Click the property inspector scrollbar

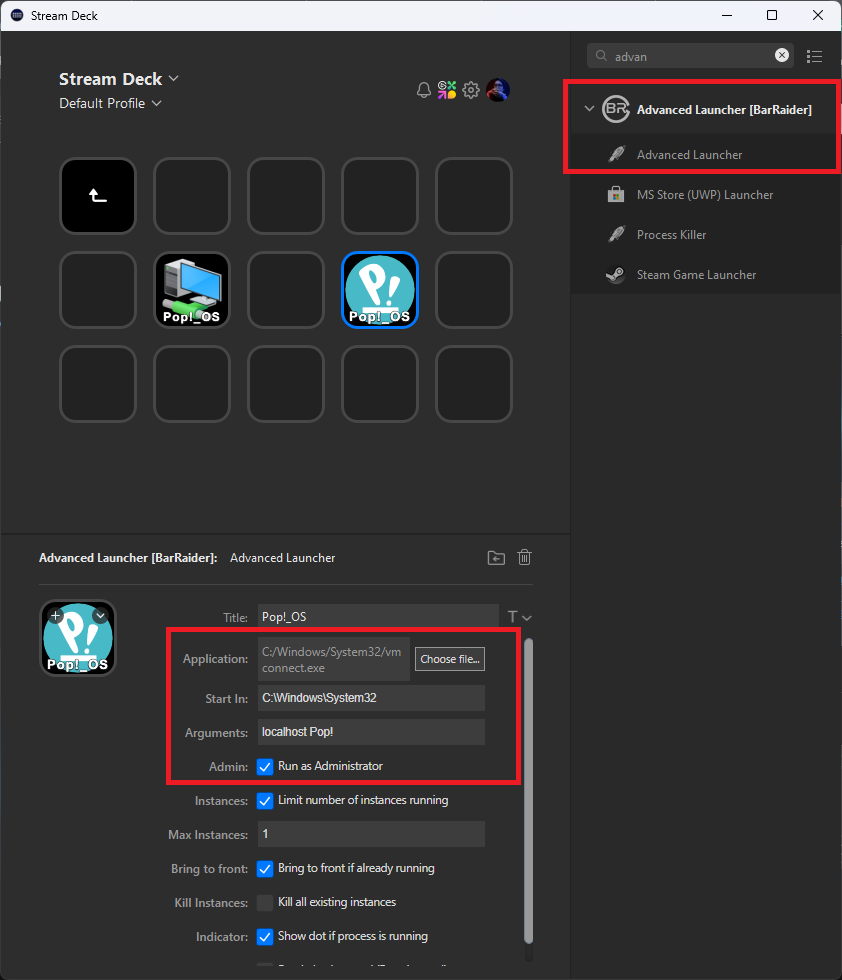point(528,791)
